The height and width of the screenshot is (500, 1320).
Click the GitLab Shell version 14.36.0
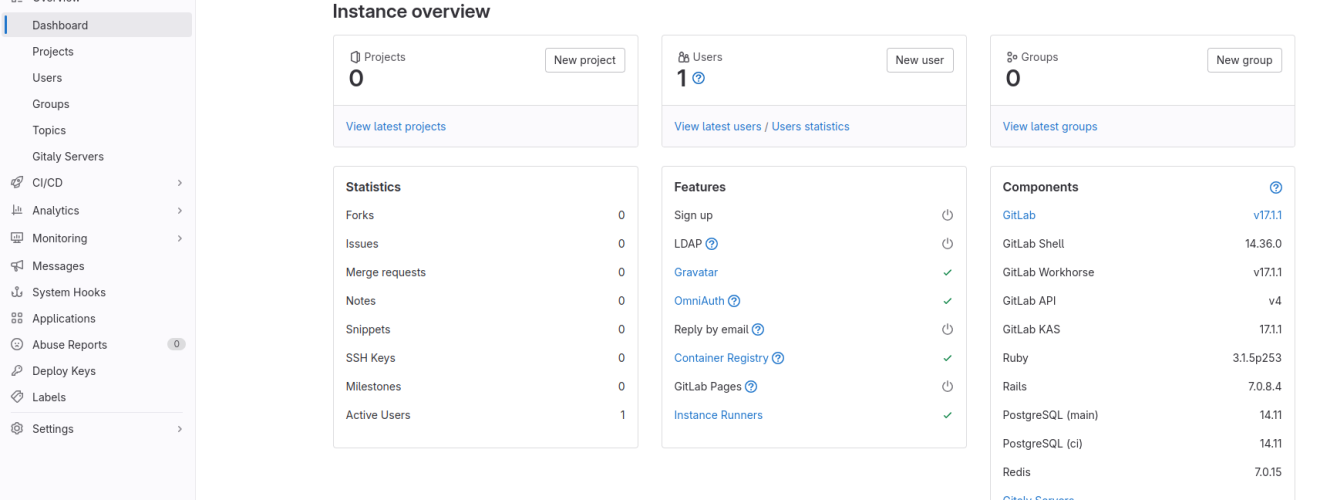1263,244
